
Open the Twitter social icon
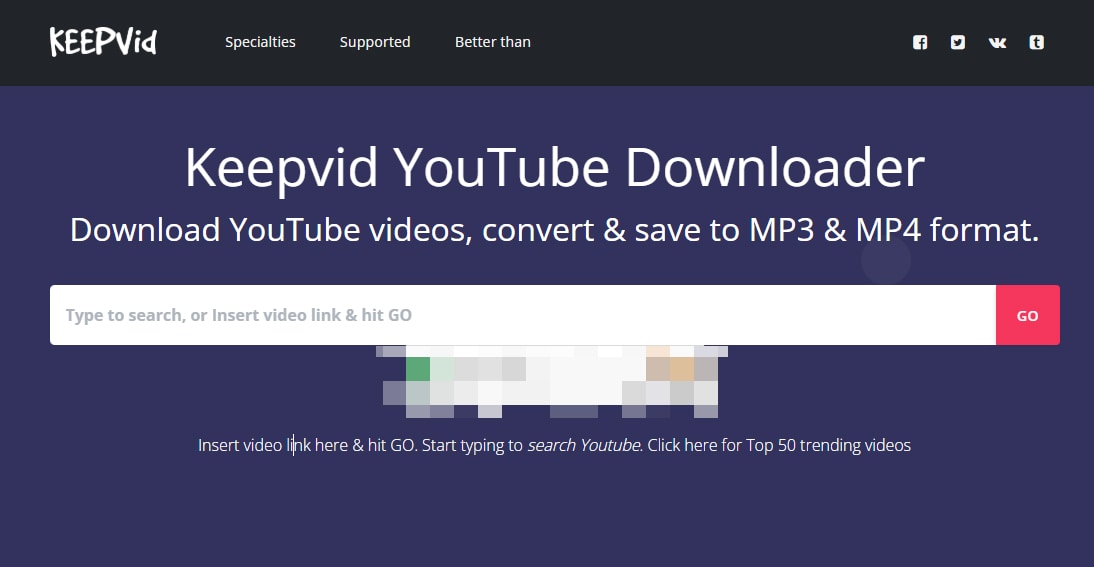(958, 43)
